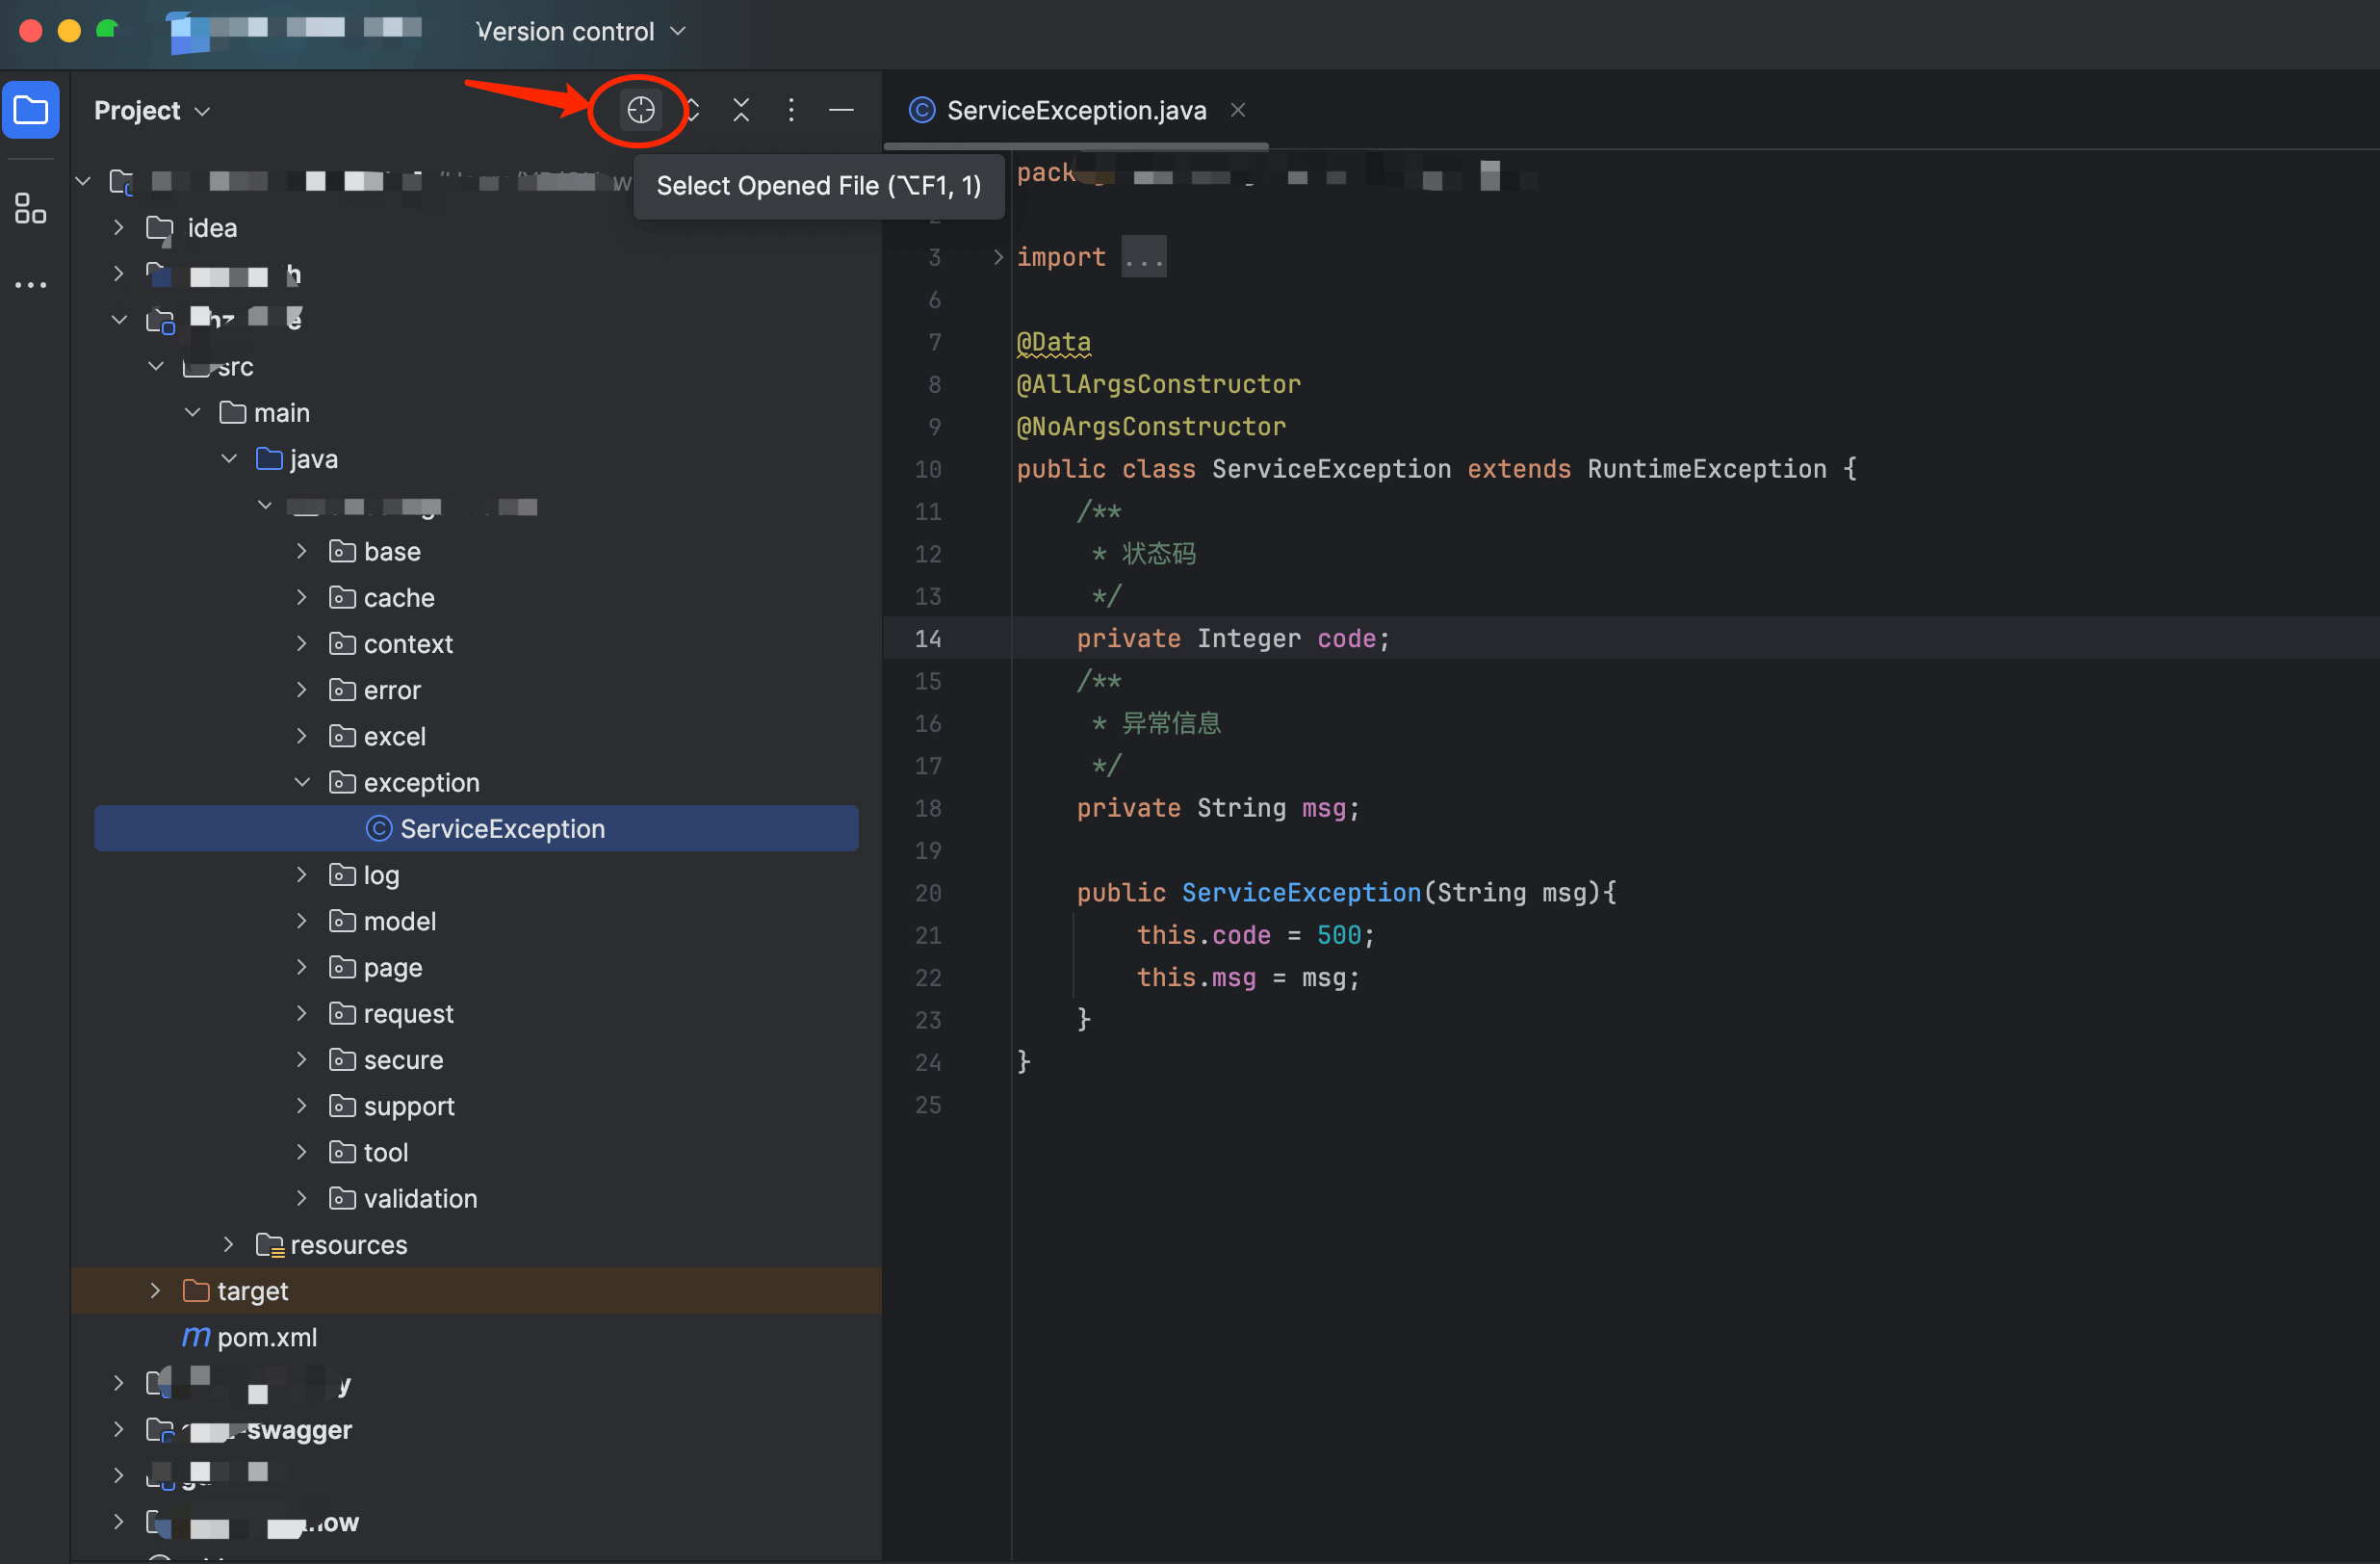
Task: Click @Data annotation on line 7
Action: coord(1053,342)
